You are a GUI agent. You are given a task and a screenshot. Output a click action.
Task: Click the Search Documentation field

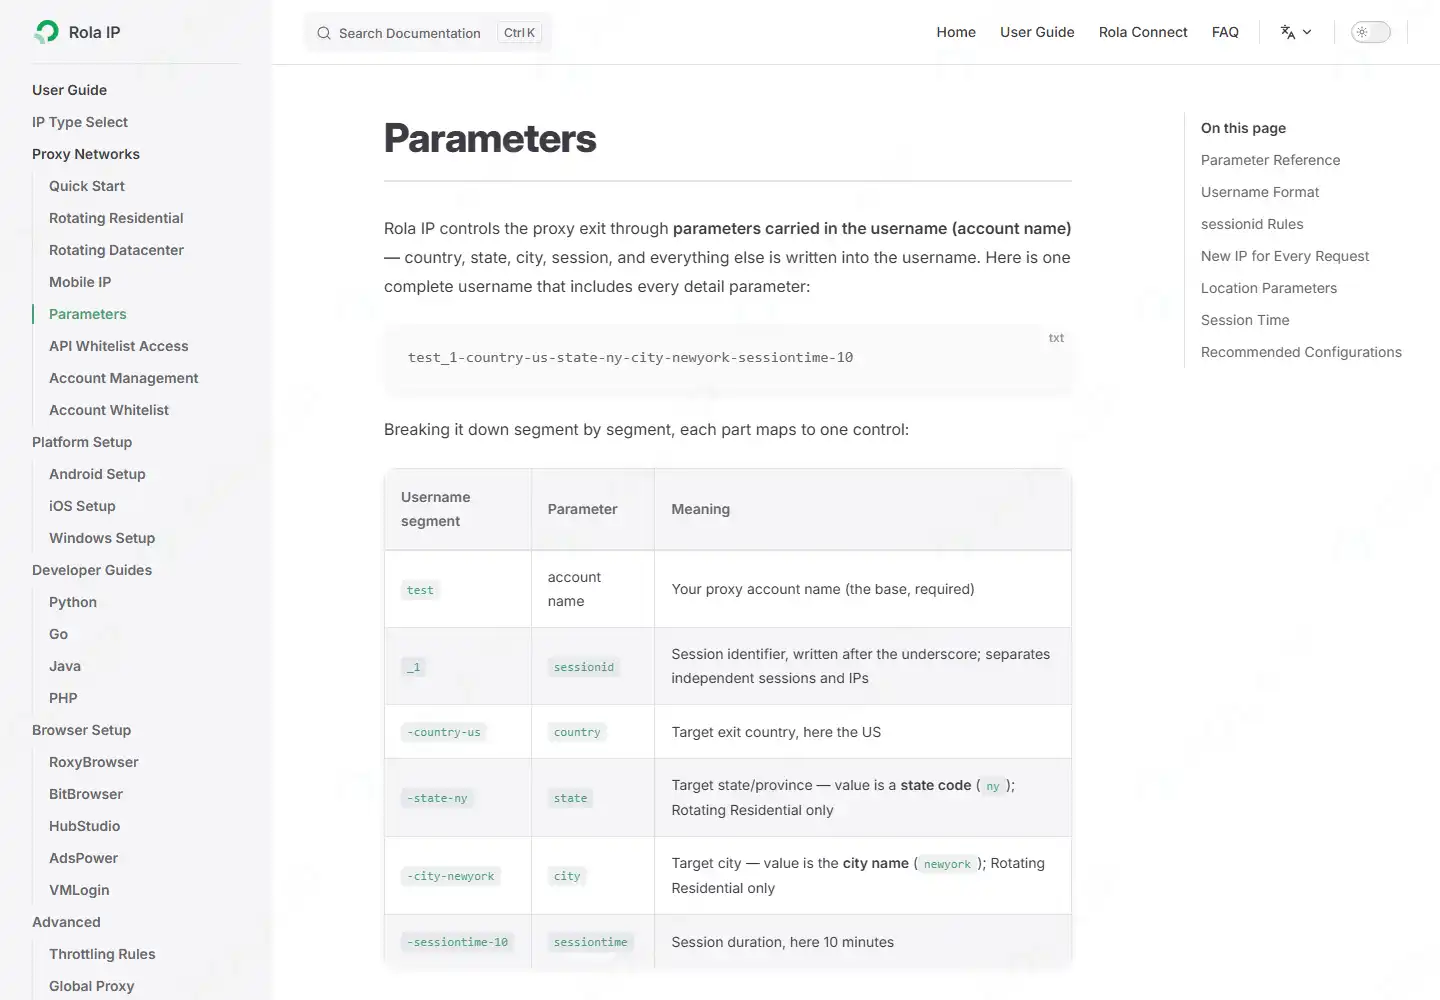click(428, 33)
